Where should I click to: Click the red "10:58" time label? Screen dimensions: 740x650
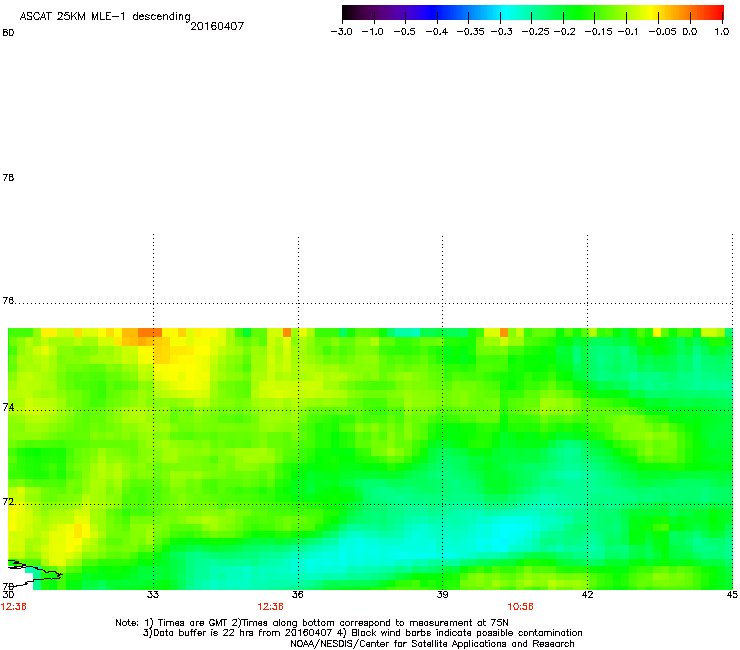point(520,607)
